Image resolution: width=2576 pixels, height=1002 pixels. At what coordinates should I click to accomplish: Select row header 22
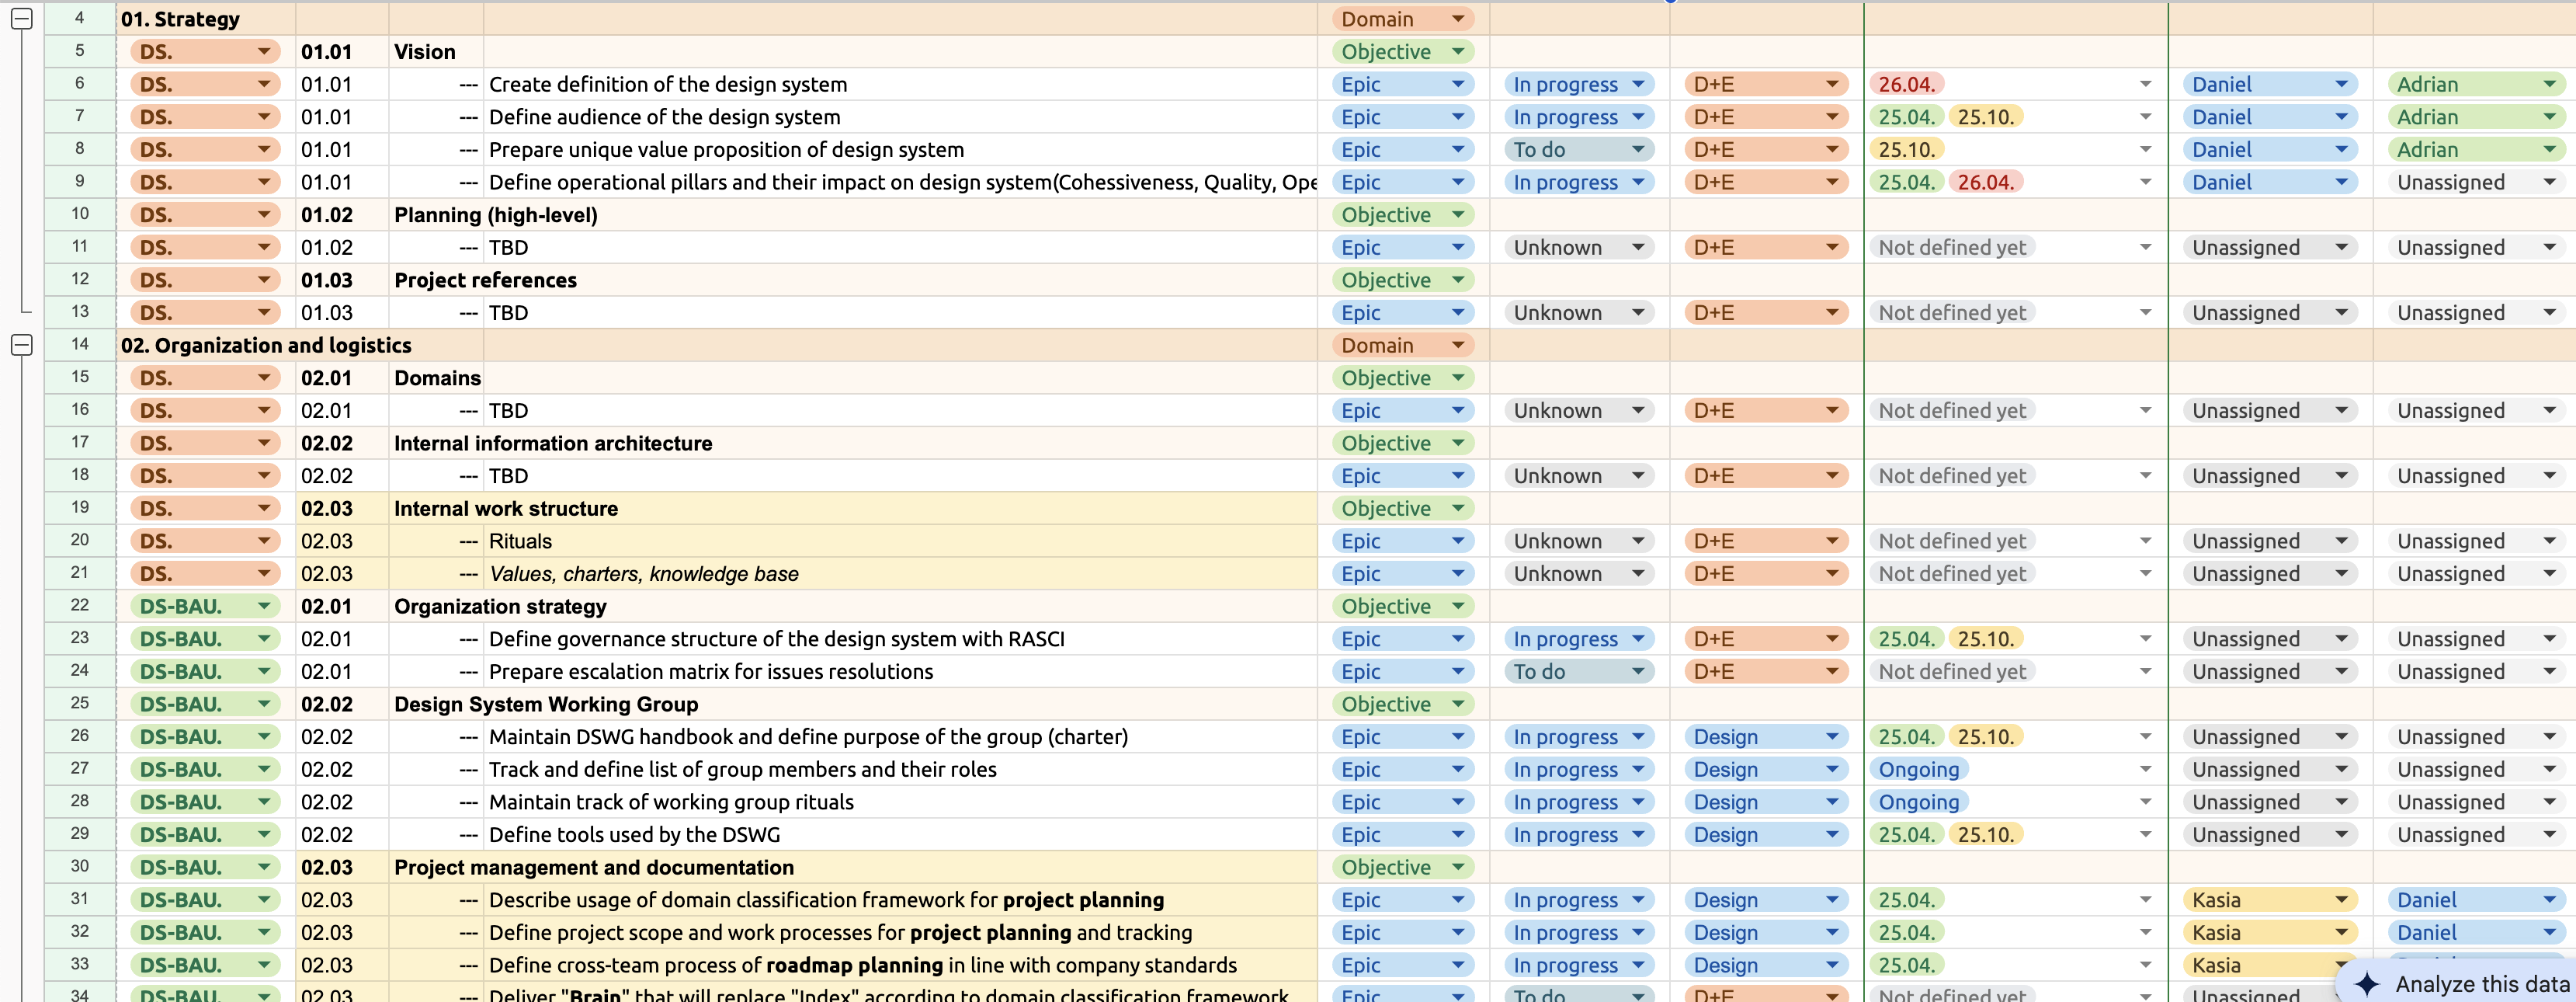80,605
